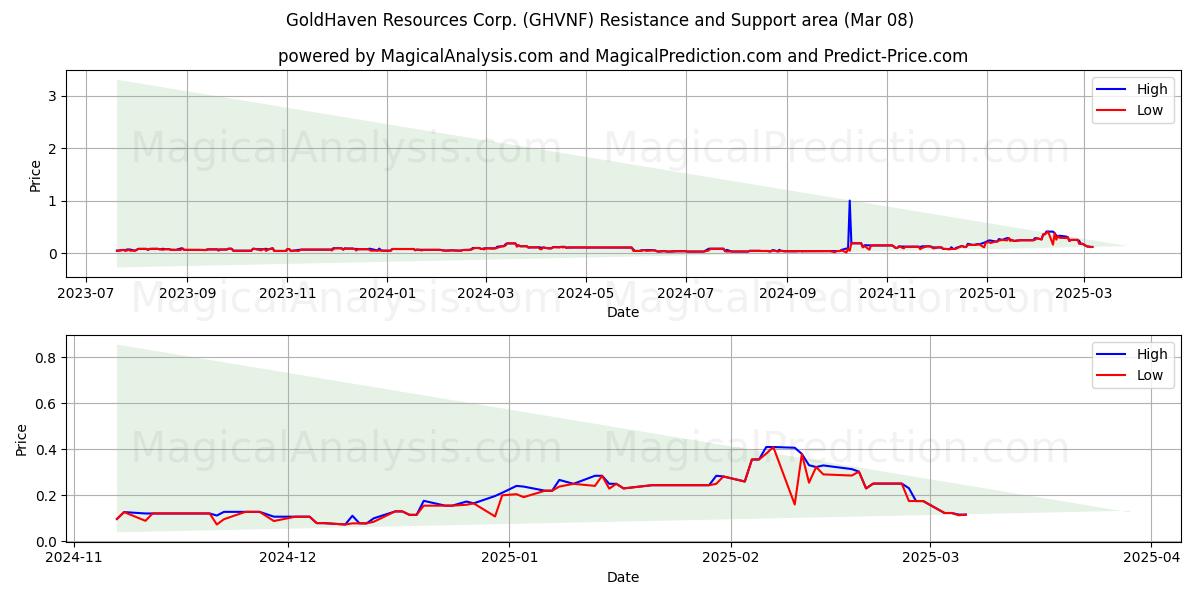
Task: Click 'High' in the lower chart legend
Action: (1152, 354)
